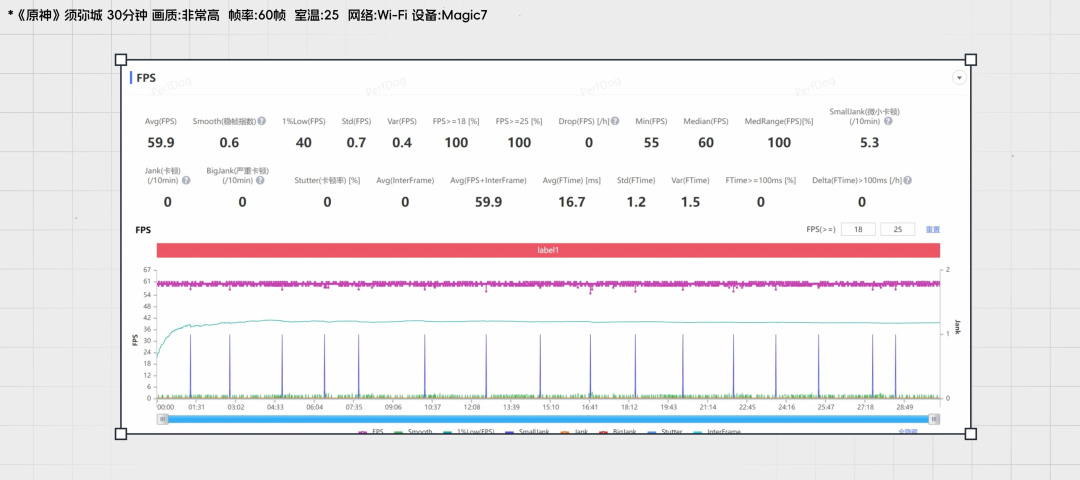Viewport: 1080px width, 480px height.
Task: Grab the left handle of the time range slider
Action: (163, 419)
